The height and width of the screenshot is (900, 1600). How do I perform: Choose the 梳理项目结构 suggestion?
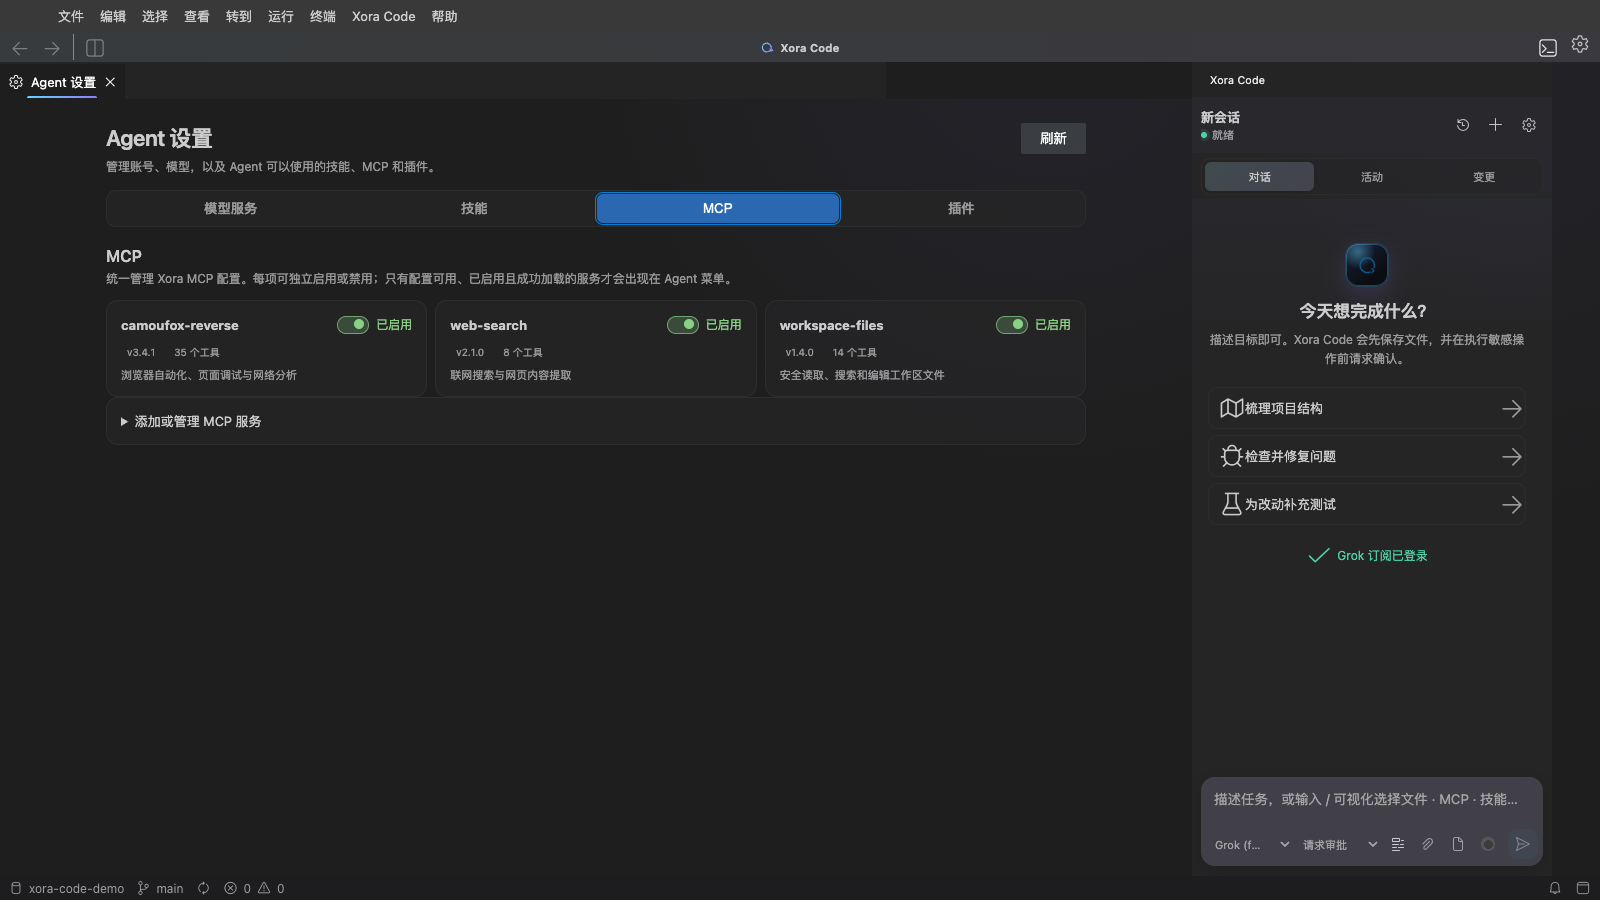1366,409
